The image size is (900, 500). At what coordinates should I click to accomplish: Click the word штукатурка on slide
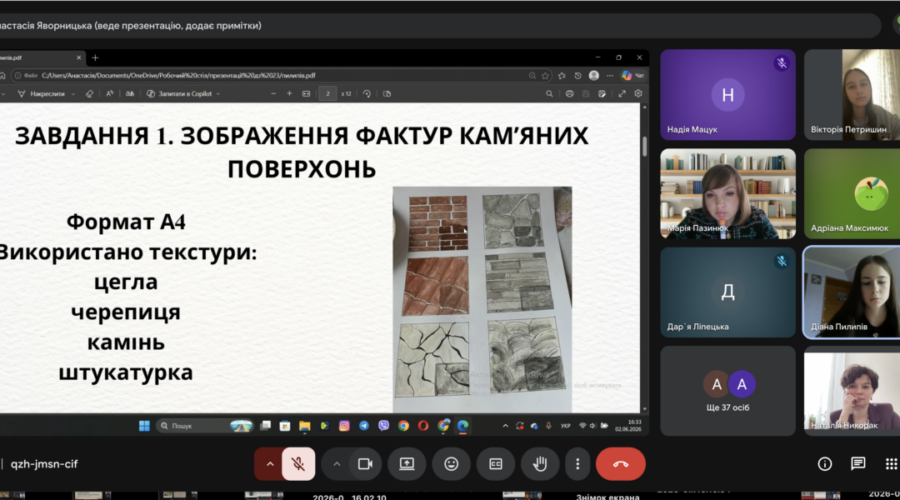(x=126, y=373)
